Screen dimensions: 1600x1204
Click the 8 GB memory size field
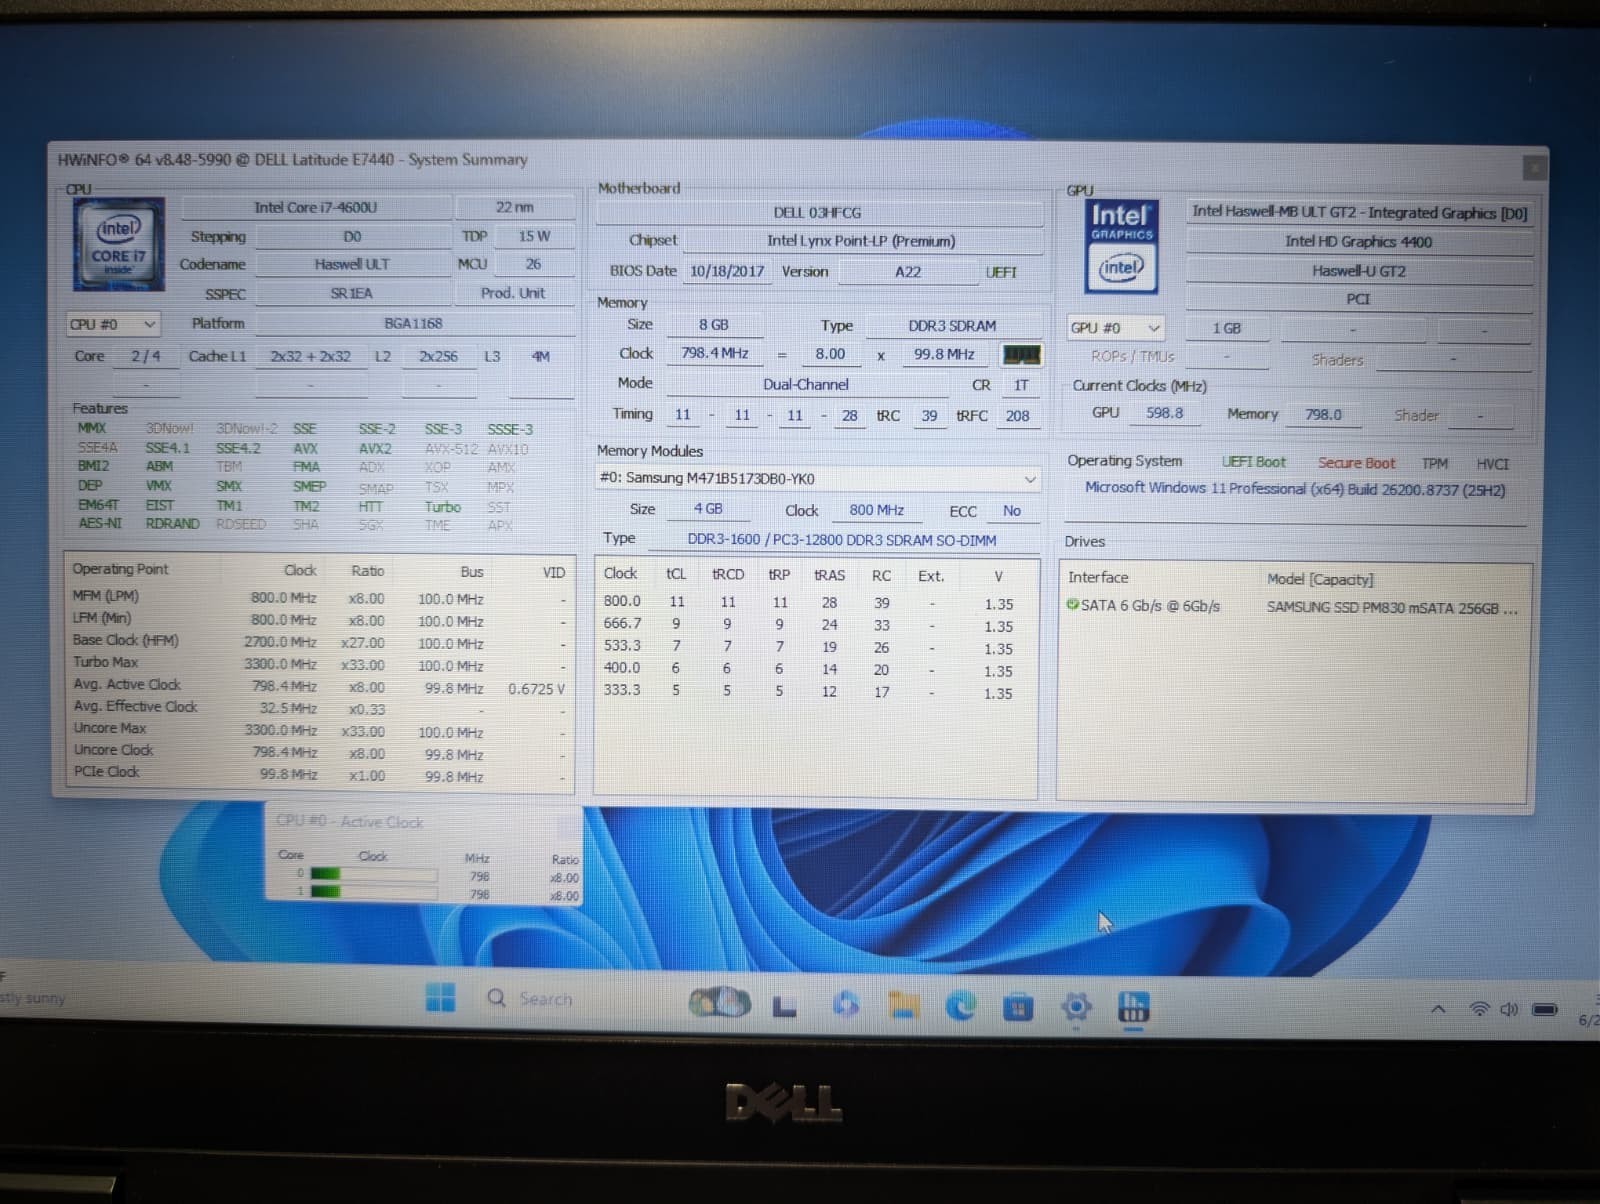click(714, 325)
